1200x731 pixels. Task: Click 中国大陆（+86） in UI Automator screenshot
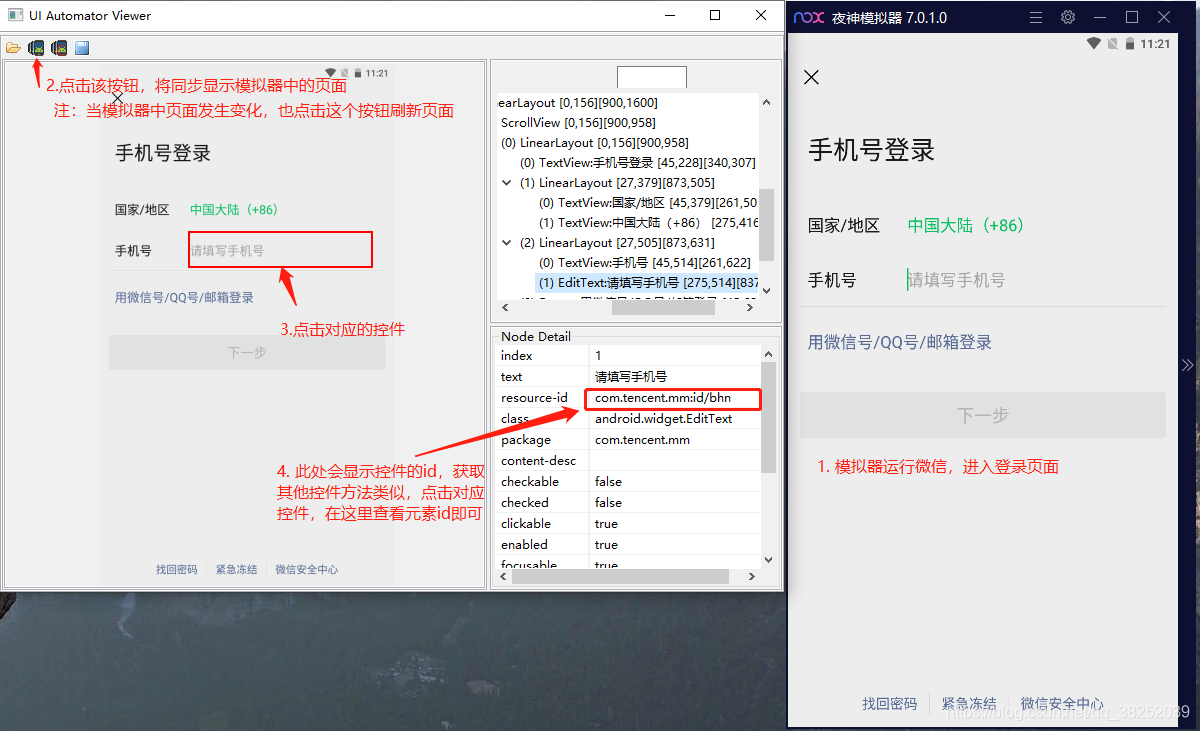pyautogui.click(x=234, y=210)
